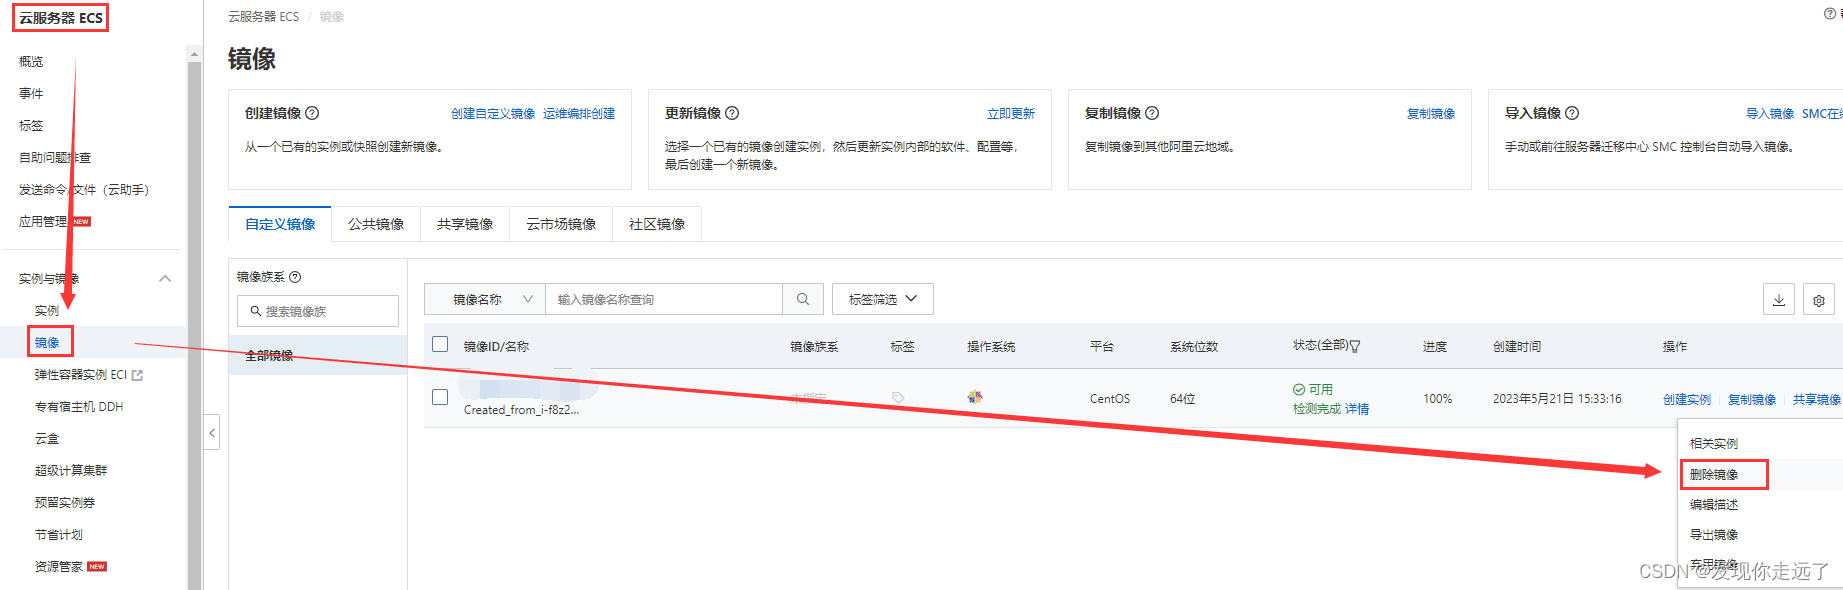Click the tag icon in the image row
The height and width of the screenshot is (590, 1843).
[x=898, y=398]
